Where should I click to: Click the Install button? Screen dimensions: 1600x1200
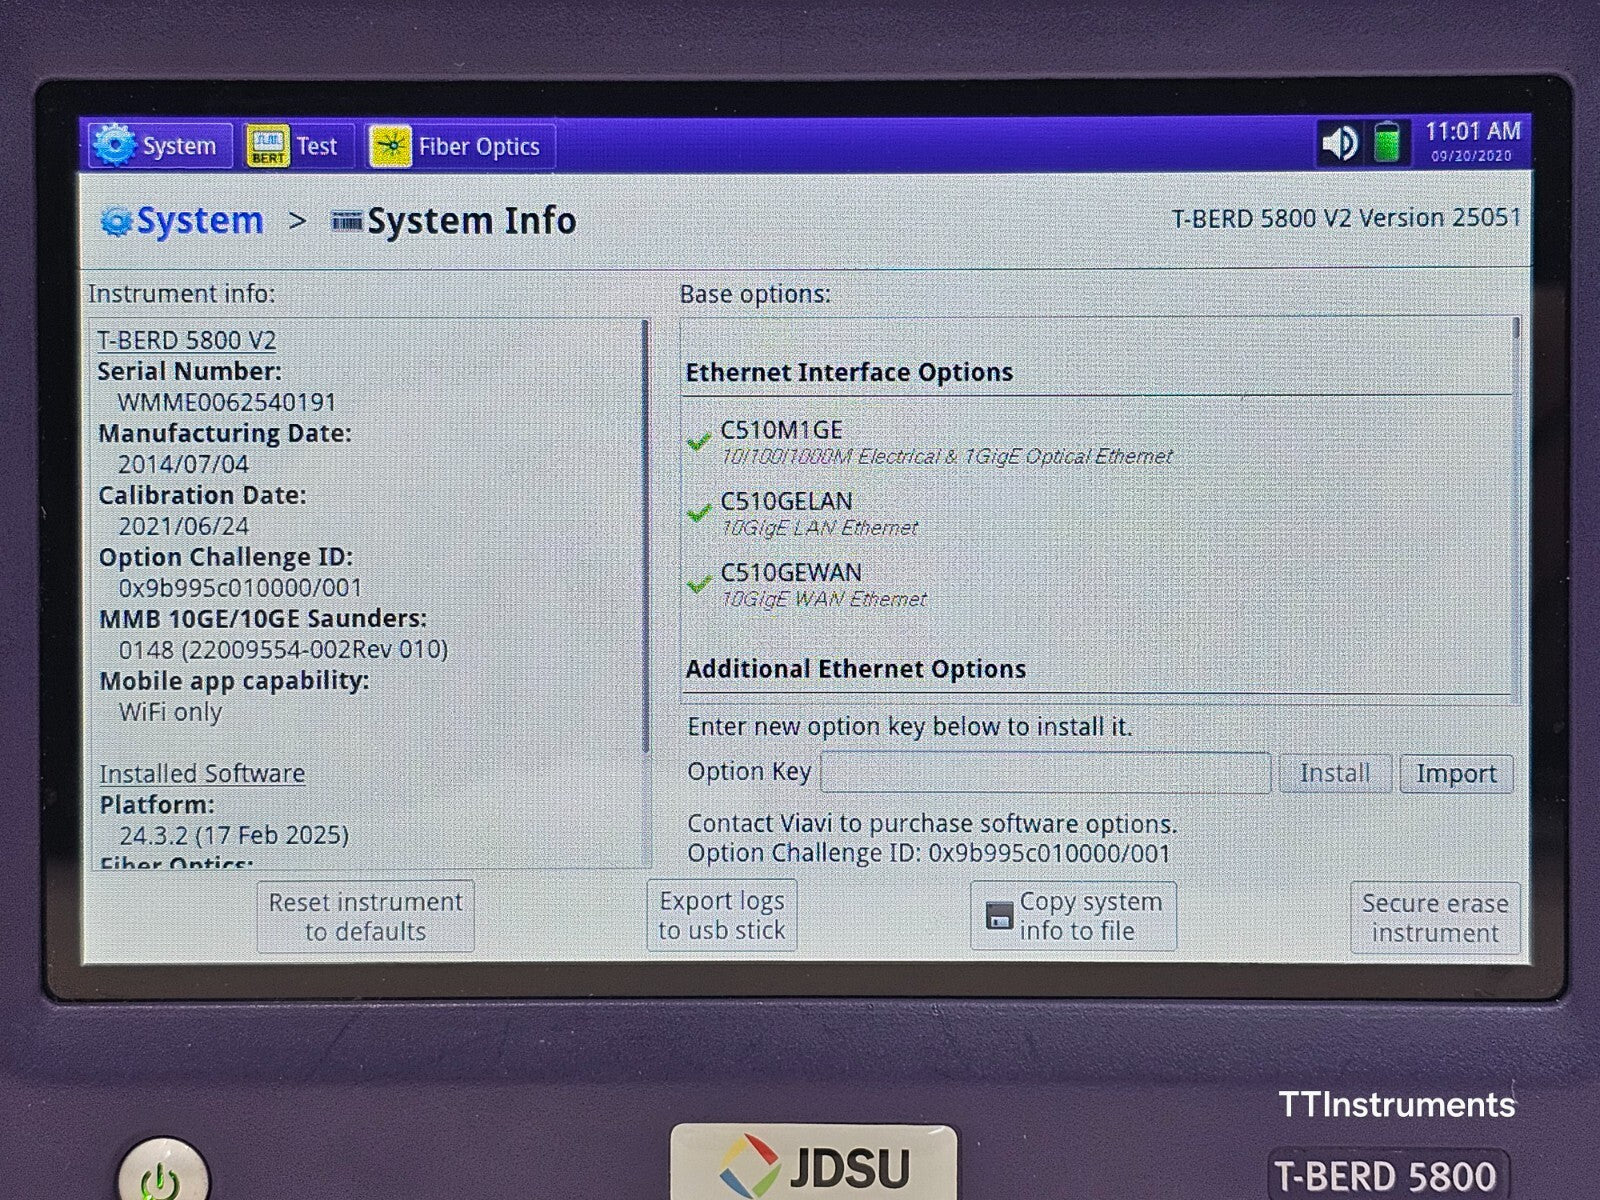(x=1335, y=774)
